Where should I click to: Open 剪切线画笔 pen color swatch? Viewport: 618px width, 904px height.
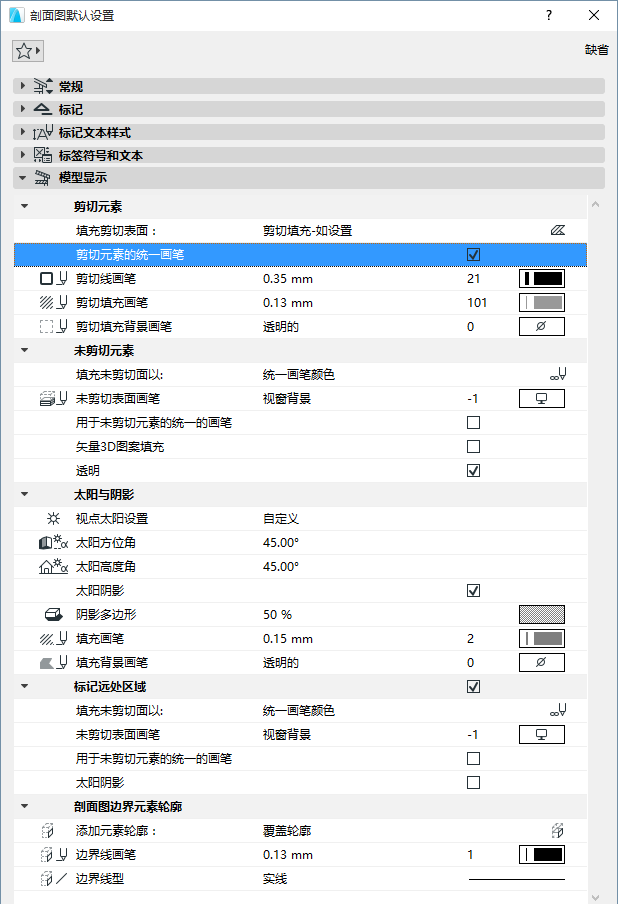coord(542,278)
